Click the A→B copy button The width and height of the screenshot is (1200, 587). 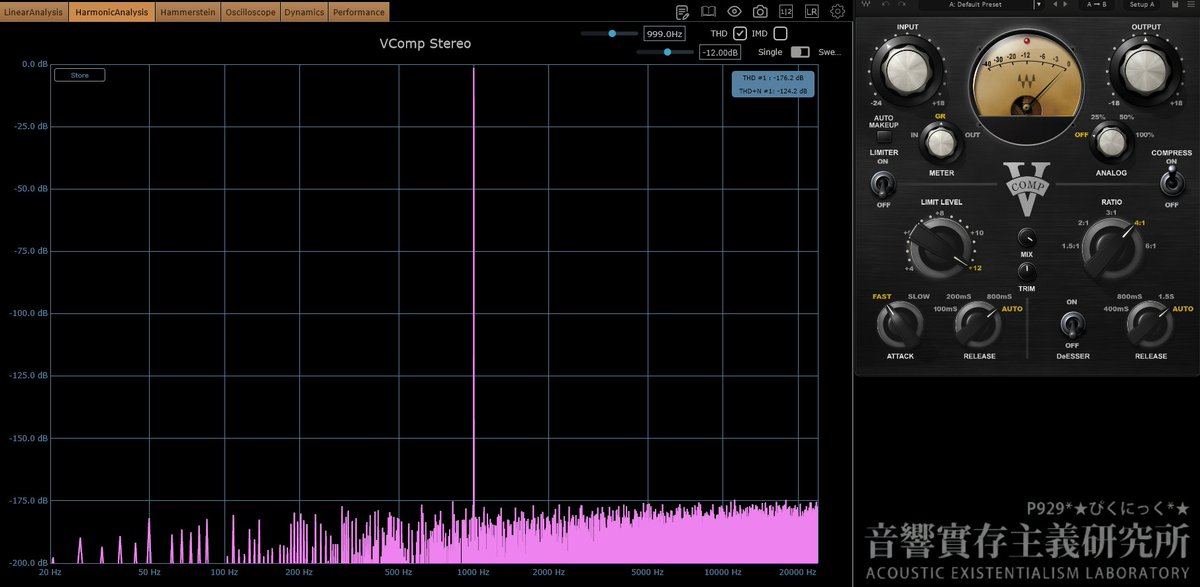tap(1097, 4)
